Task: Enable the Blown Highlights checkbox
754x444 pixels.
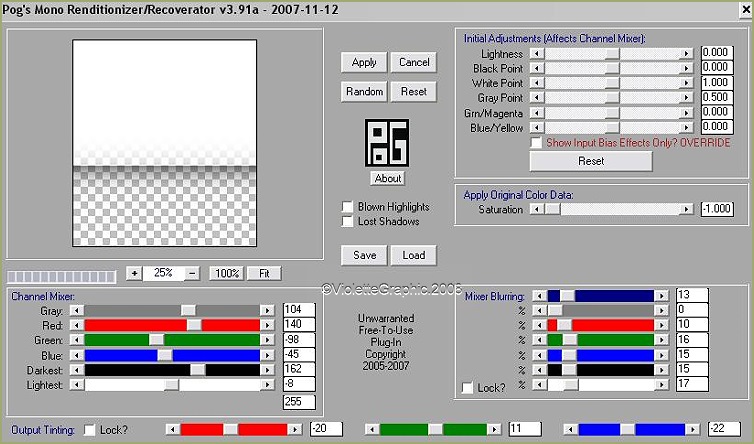Action: pyautogui.click(x=346, y=206)
